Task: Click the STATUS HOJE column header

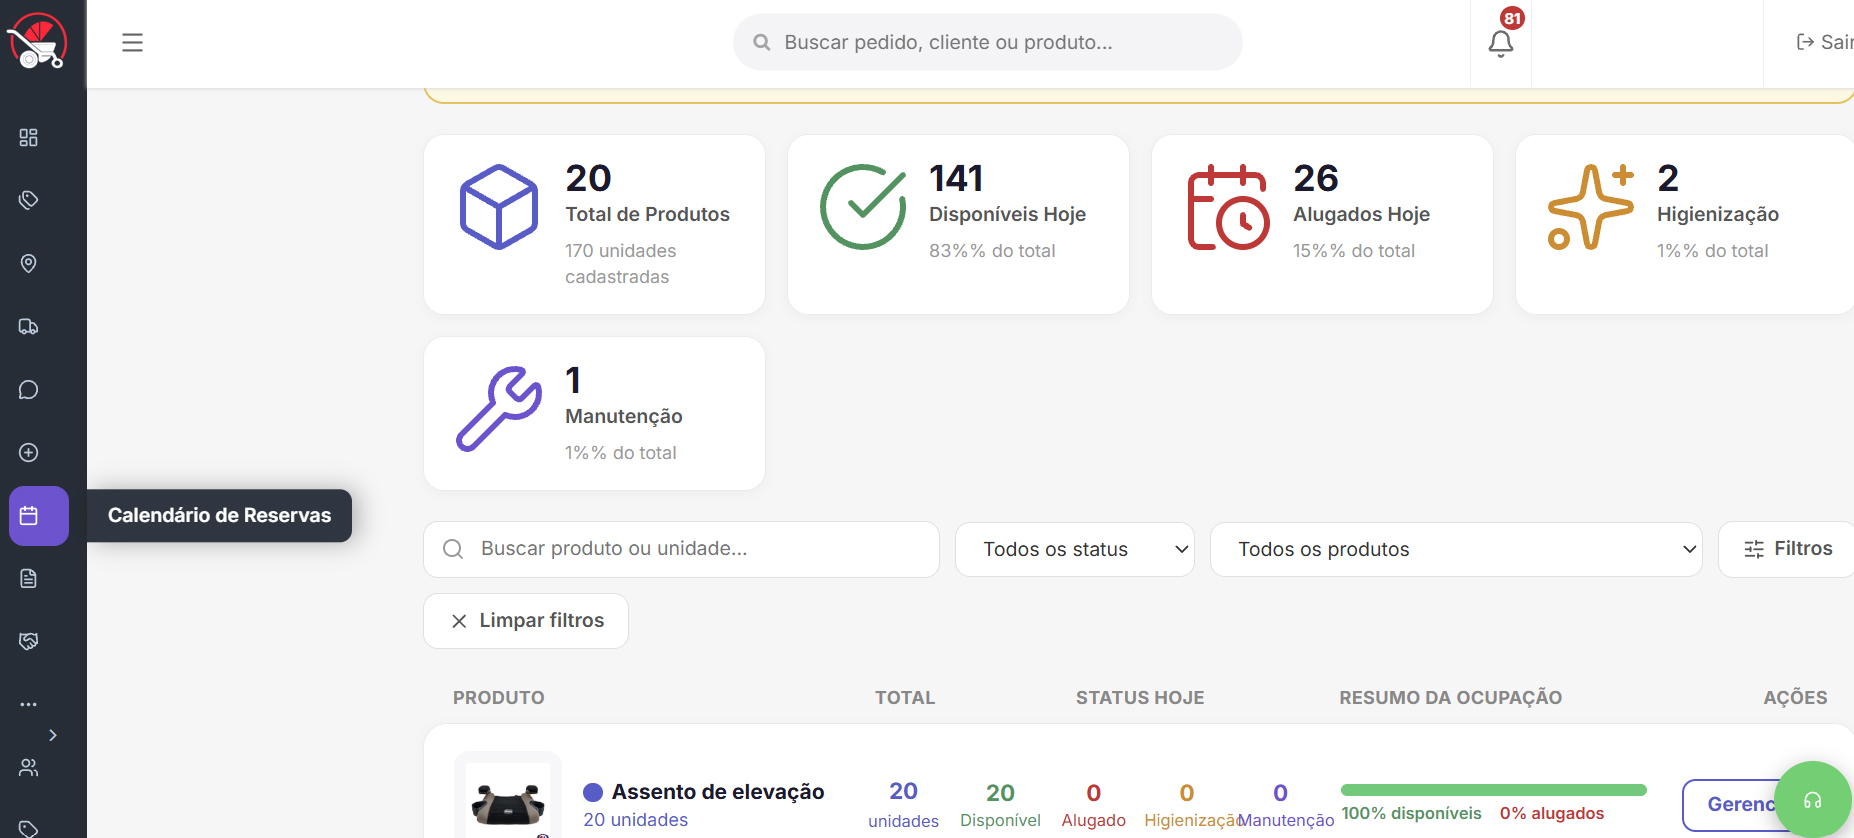Action: click(x=1140, y=698)
